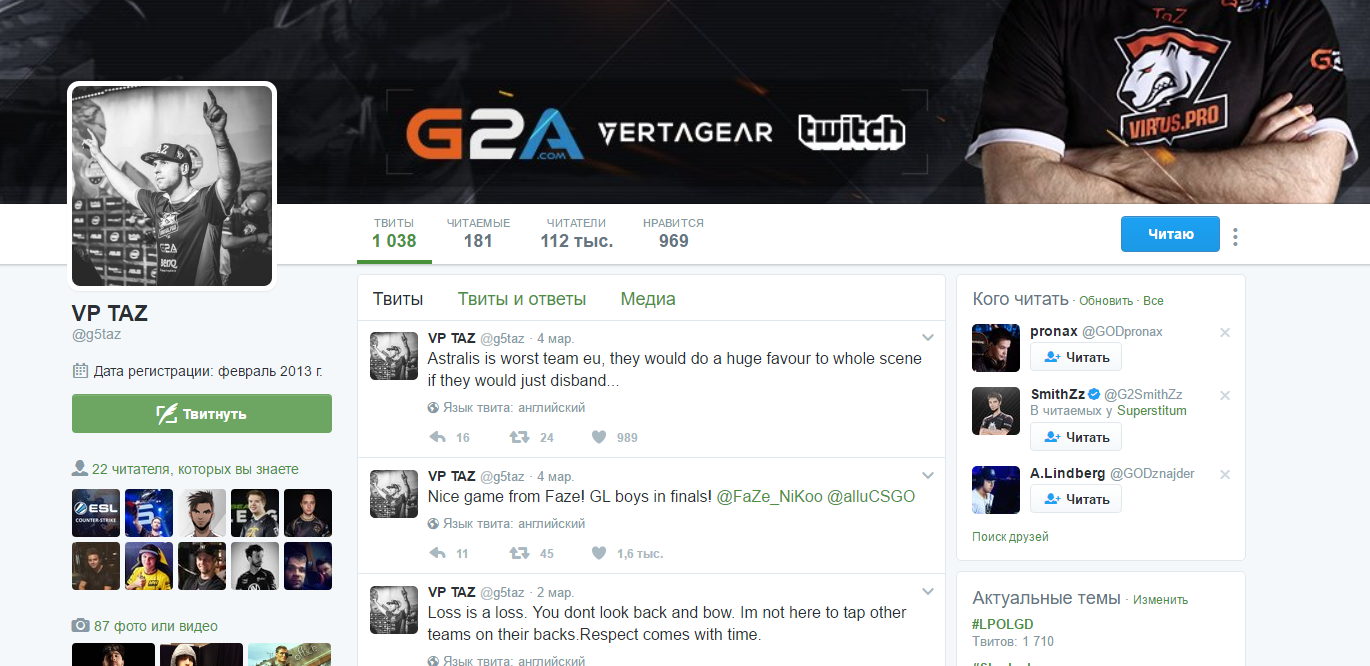Like the Astralis tweet with heart icon
This screenshot has width=1370, height=666.
pos(599,437)
